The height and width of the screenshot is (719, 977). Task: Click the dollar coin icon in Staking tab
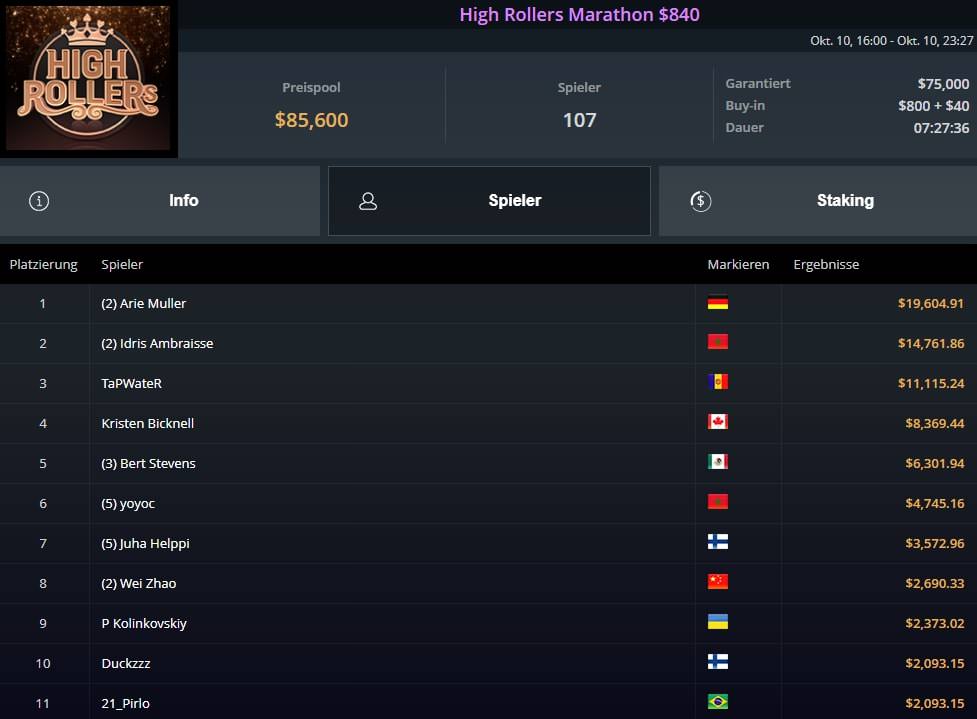pyautogui.click(x=701, y=201)
